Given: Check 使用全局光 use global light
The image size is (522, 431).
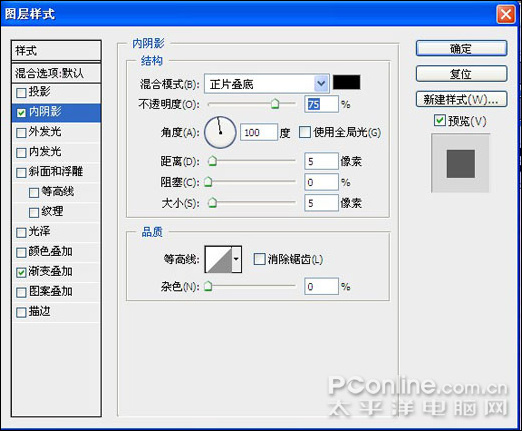Looking at the screenshot, I should 305,132.
